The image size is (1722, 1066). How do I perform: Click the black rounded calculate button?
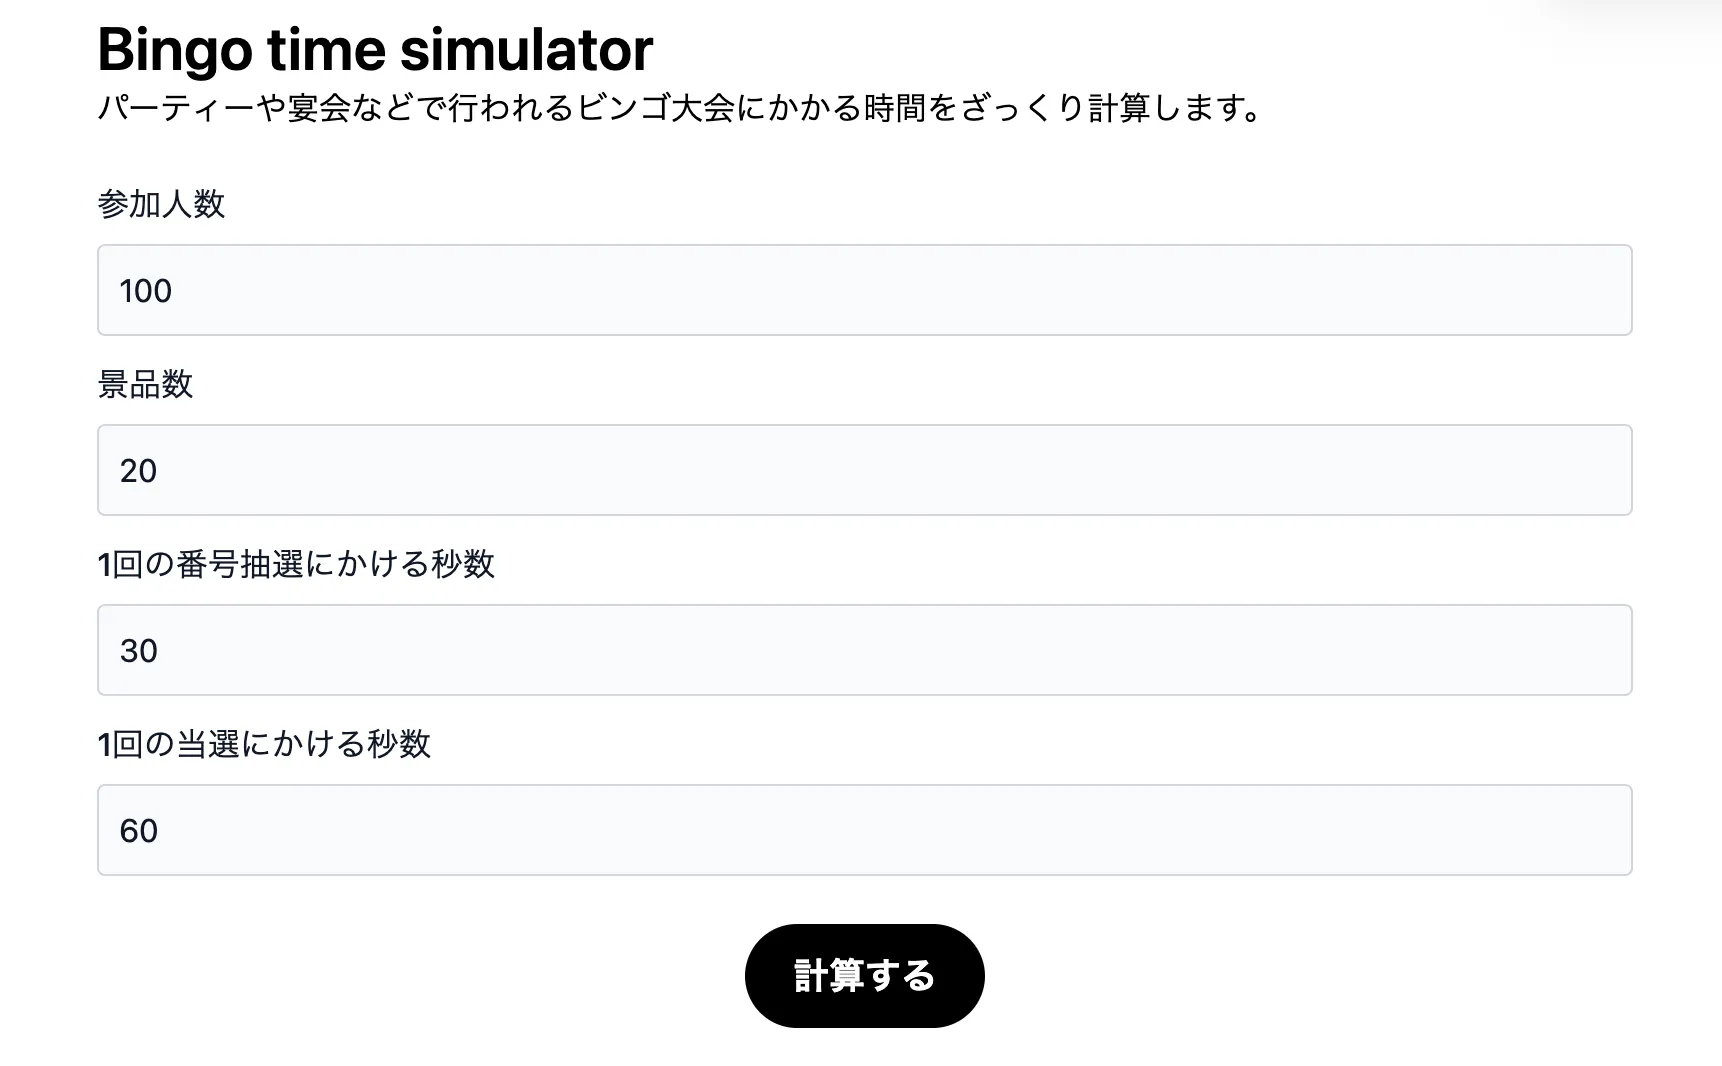tap(863, 975)
